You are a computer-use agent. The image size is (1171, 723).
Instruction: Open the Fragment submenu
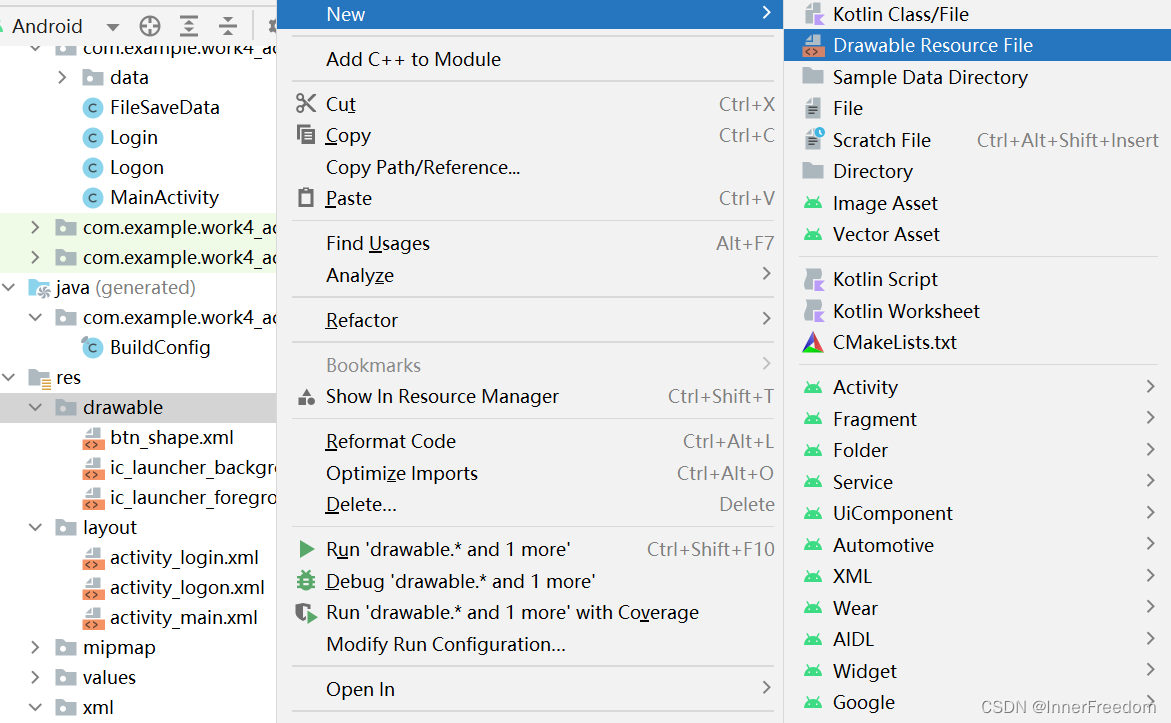click(x=978, y=419)
